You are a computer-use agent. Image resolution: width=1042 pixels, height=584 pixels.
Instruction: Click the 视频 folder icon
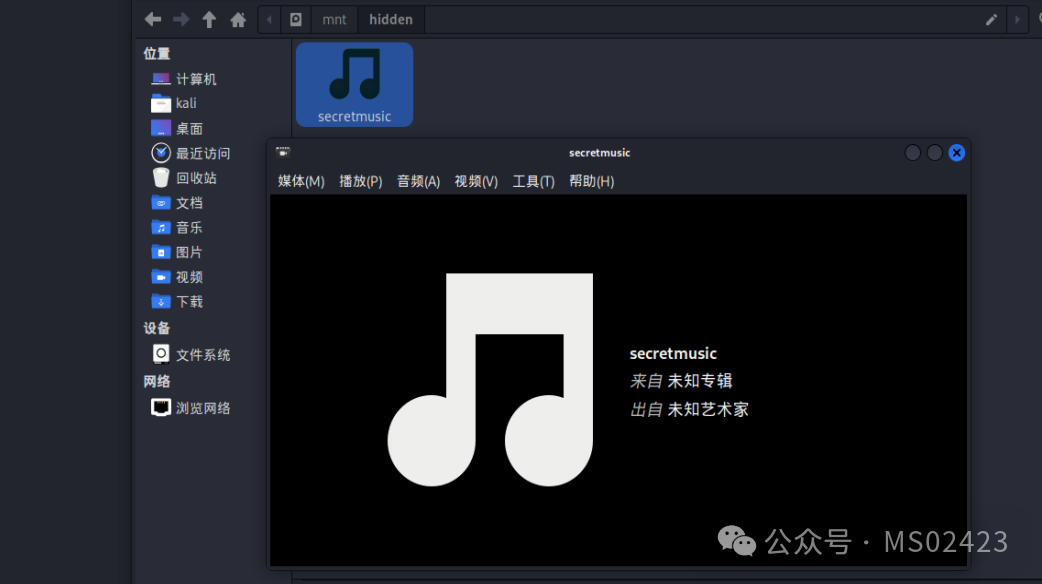pyautogui.click(x=161, y=276)
